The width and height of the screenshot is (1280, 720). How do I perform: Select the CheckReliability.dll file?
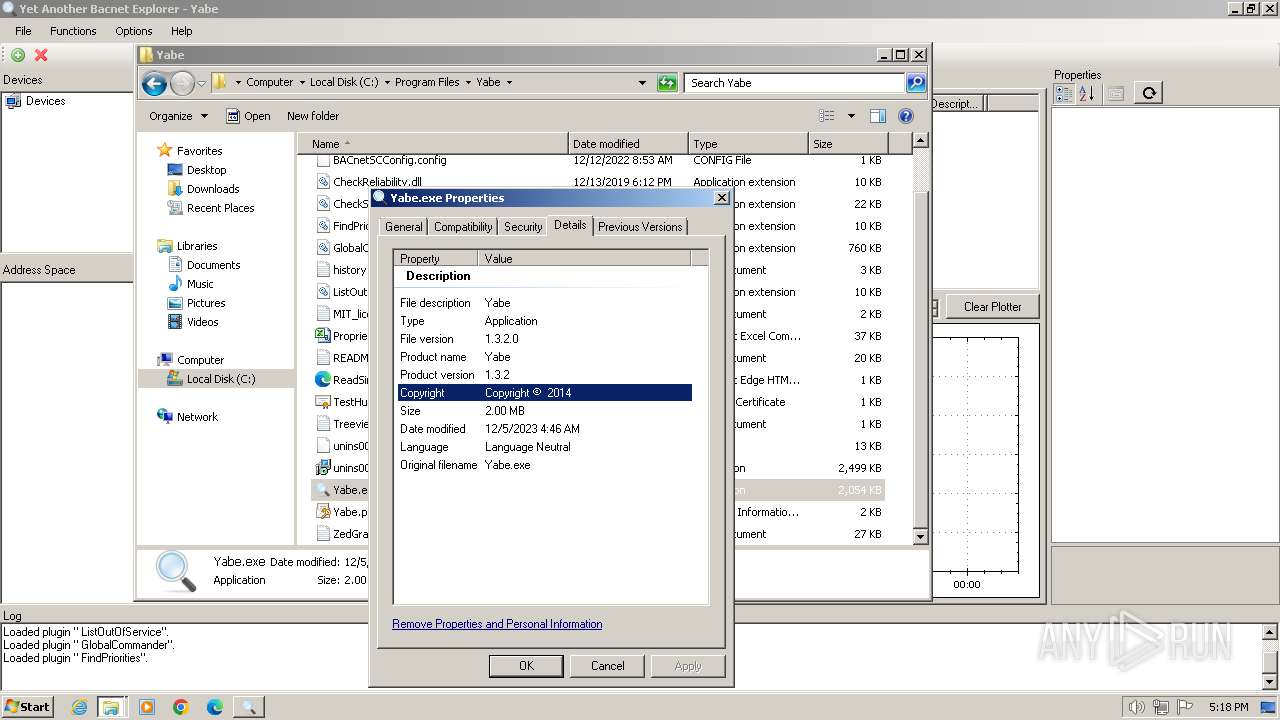click(377, 182)
